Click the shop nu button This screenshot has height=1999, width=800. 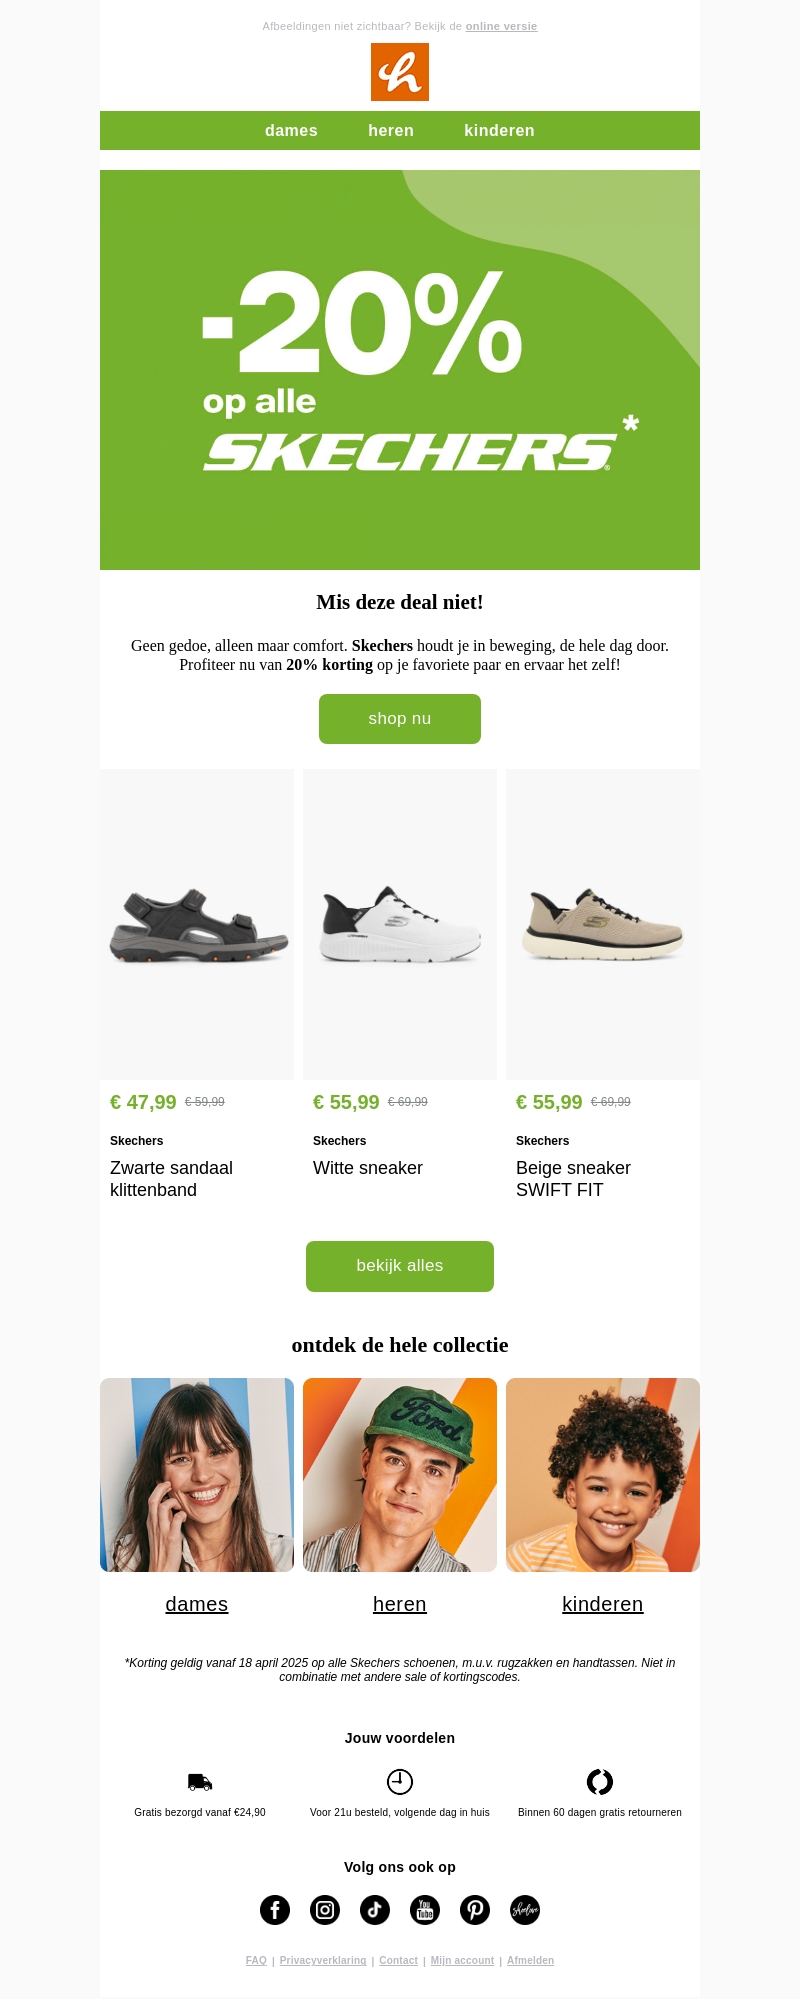(x=400, y=719)
